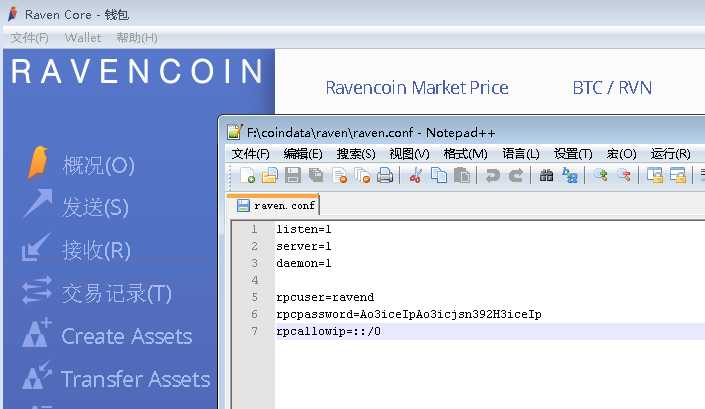Open the 文件(F) menu in Raven Core
The image size is (705, 409).
pos(29,38)
